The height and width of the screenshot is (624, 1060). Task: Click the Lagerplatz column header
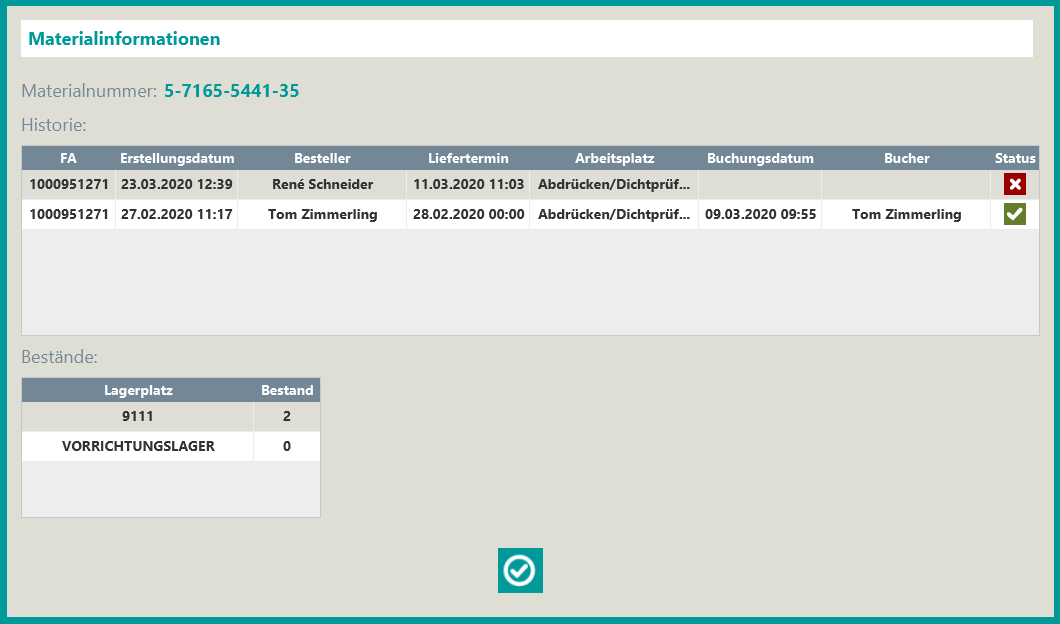[x=138, y=390]
